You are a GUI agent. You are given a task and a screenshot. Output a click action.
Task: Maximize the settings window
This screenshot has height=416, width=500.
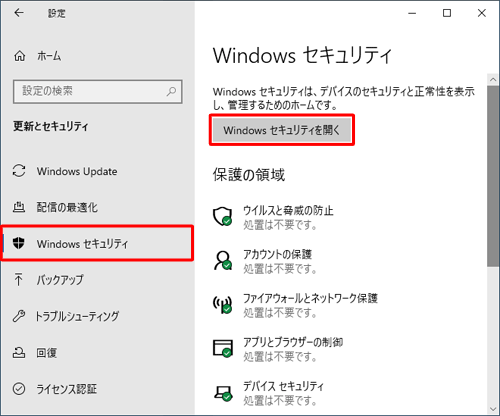coord(447,13)
